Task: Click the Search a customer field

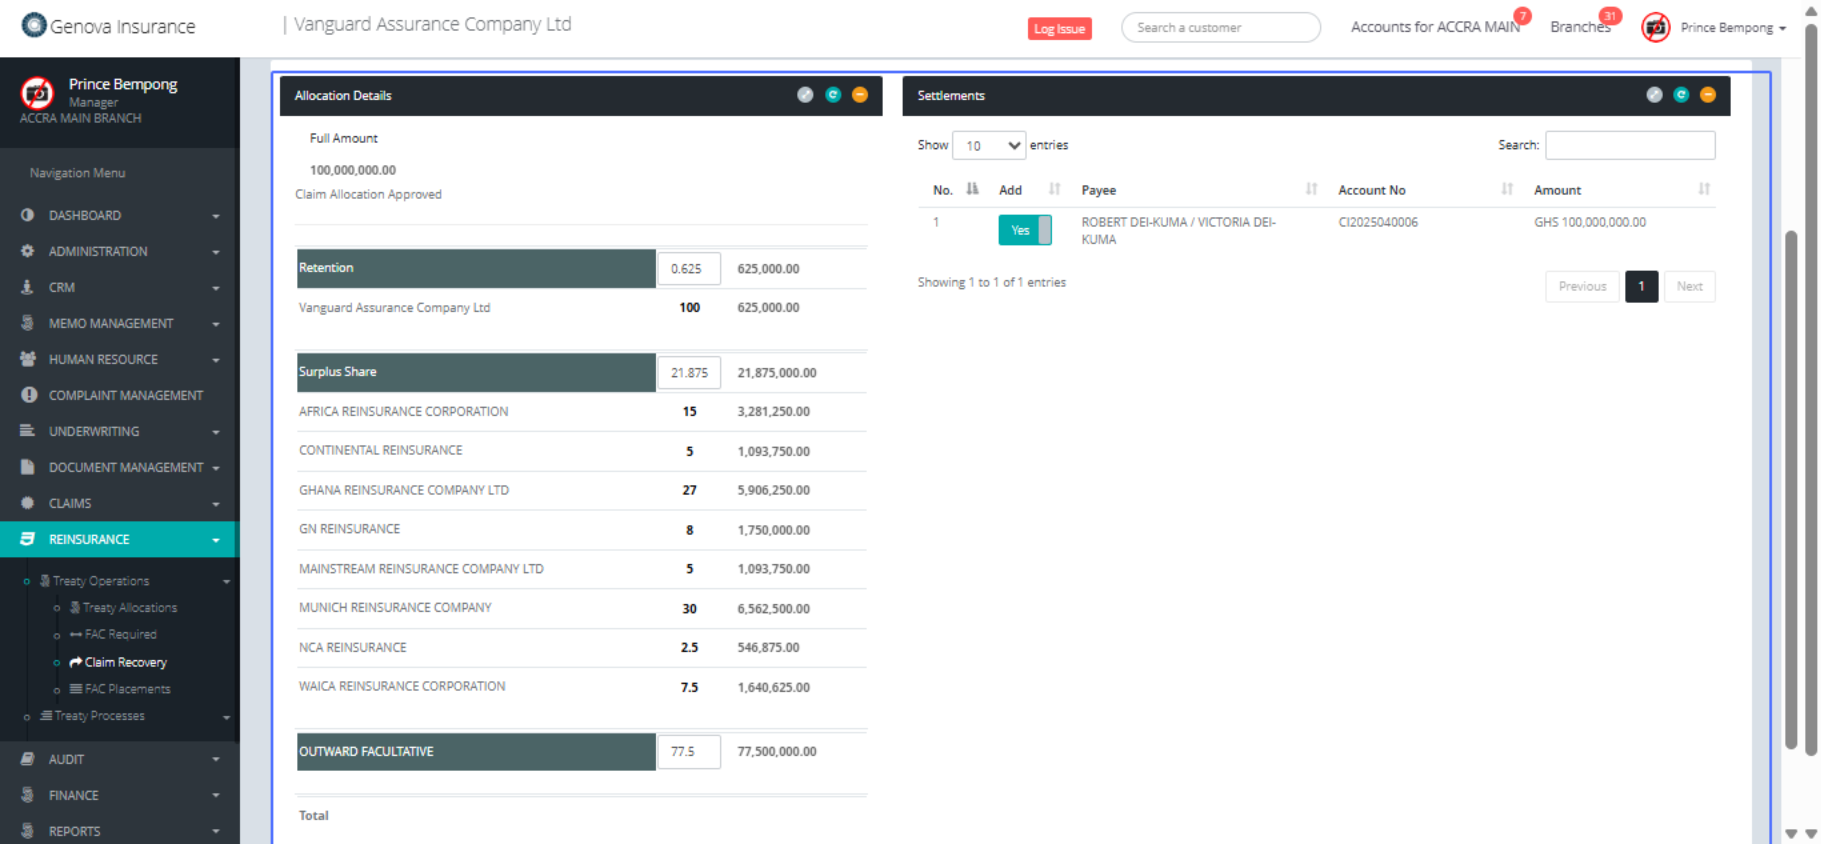Action: [x=1220, y=28]
